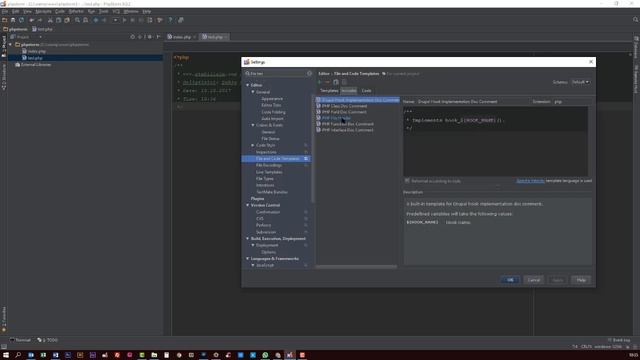The image size is (640, 360).
Task: Click the Help button in Settings dialog
Action: coord(581,280)
